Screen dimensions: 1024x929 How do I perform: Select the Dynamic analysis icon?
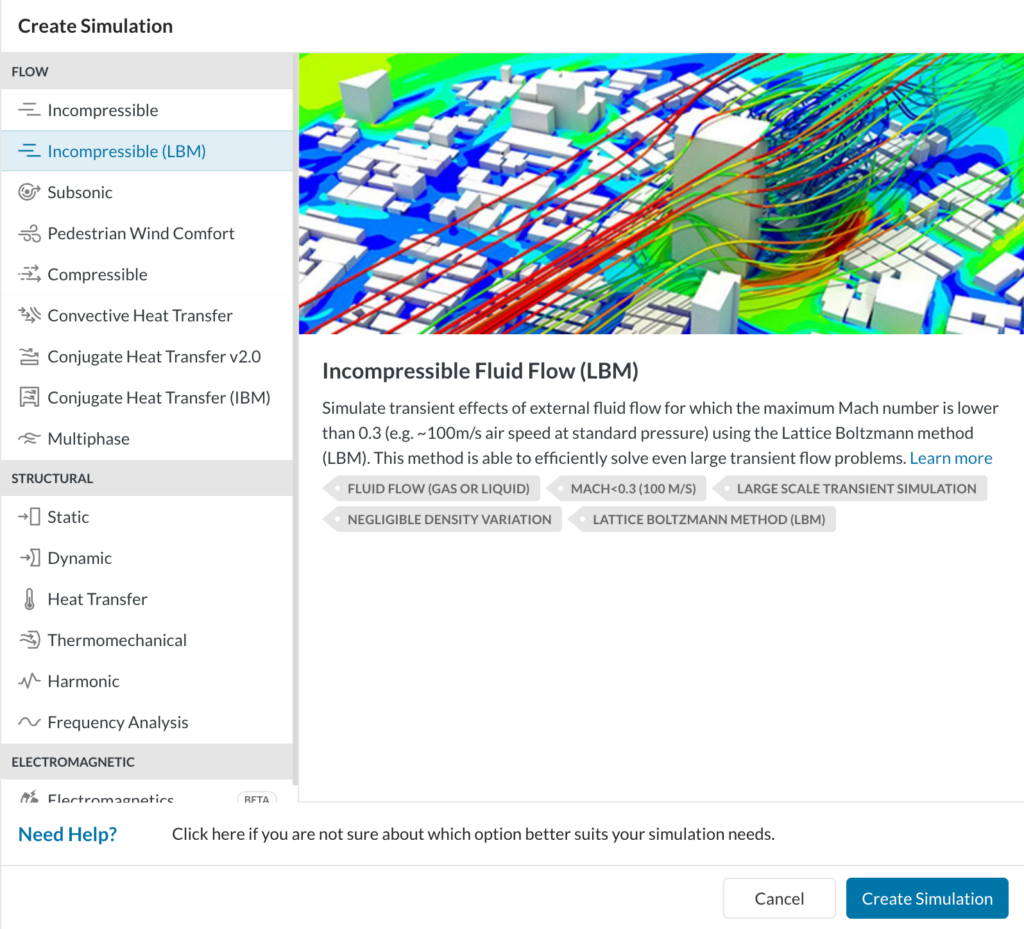(29, 557)
